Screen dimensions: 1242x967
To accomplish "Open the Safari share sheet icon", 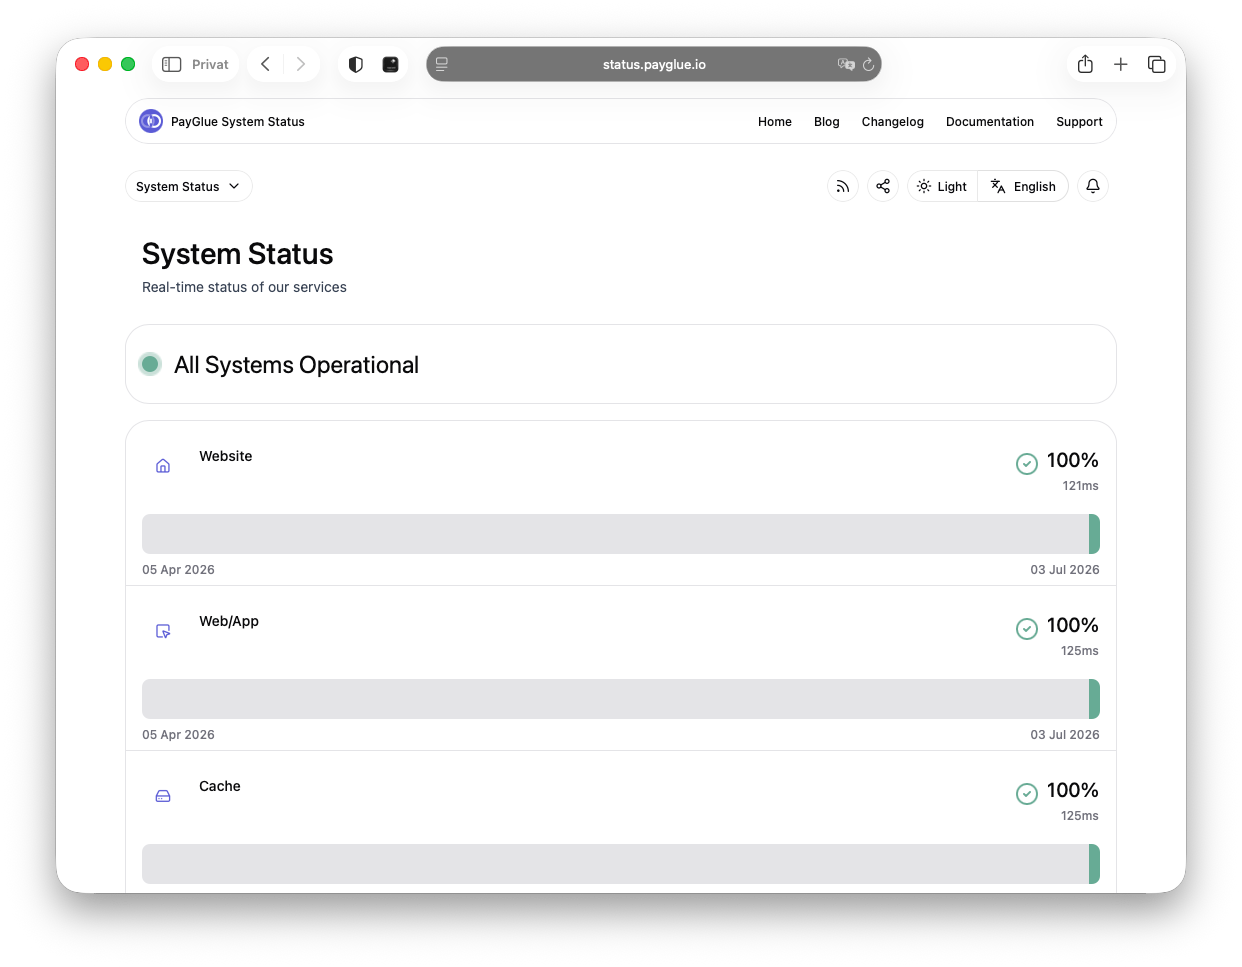I will coord(1085,64).
